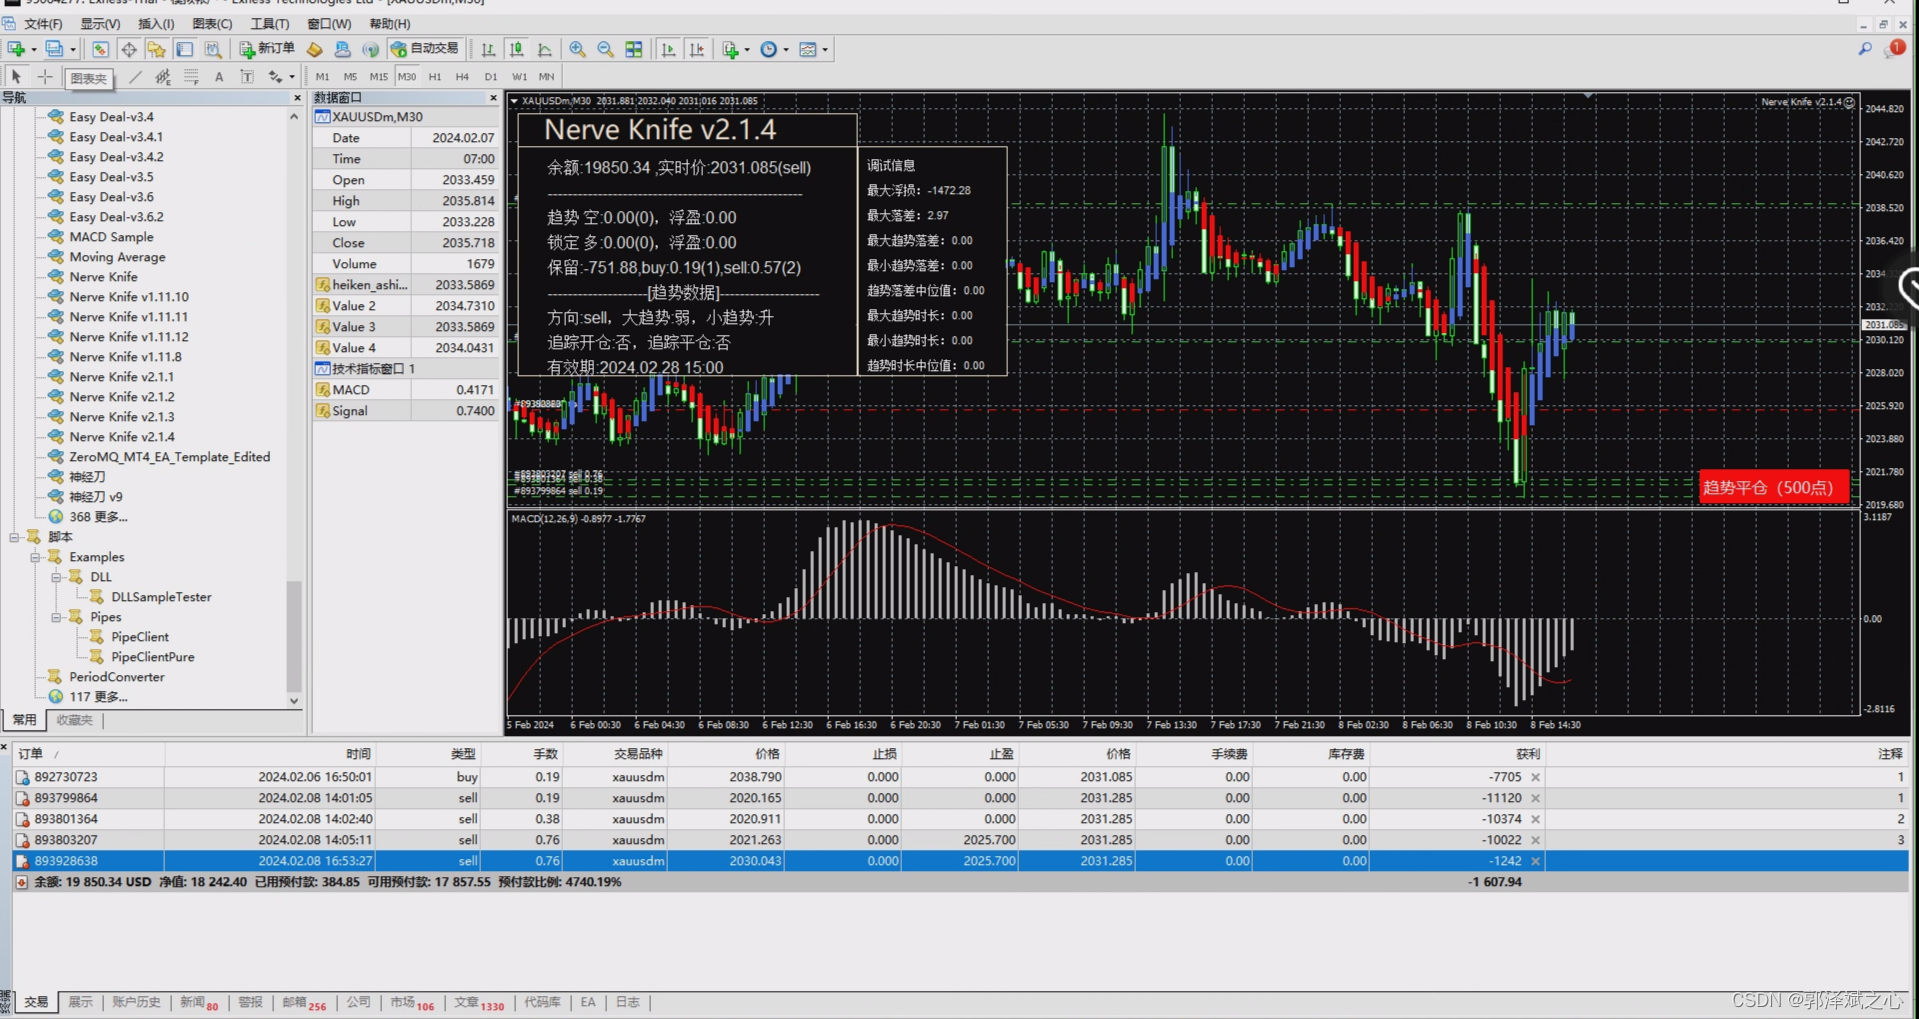The image size is (1919, 1019).
Task: Close the 导航 navigator panel
Action: point(297,98)
